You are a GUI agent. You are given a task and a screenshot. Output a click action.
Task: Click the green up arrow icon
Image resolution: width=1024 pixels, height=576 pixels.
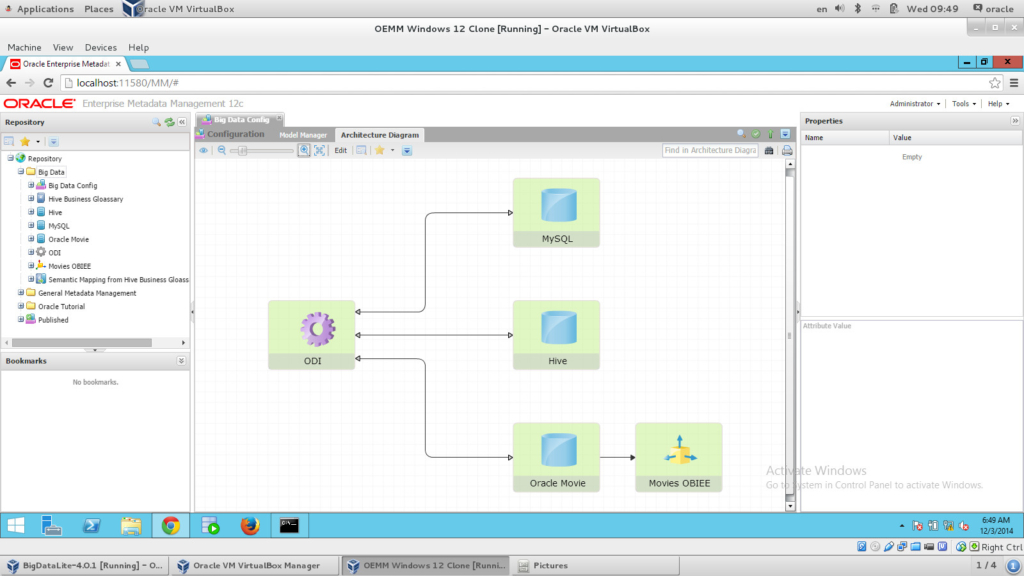coord(771,134)
